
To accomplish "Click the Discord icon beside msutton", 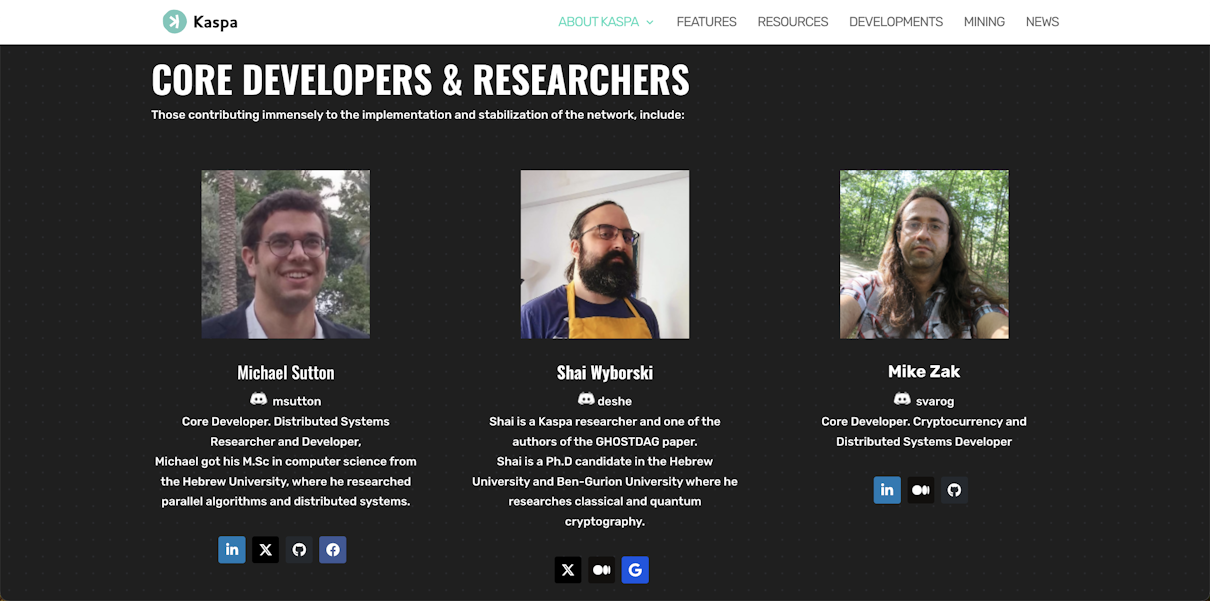I will [x=258, y=399].
